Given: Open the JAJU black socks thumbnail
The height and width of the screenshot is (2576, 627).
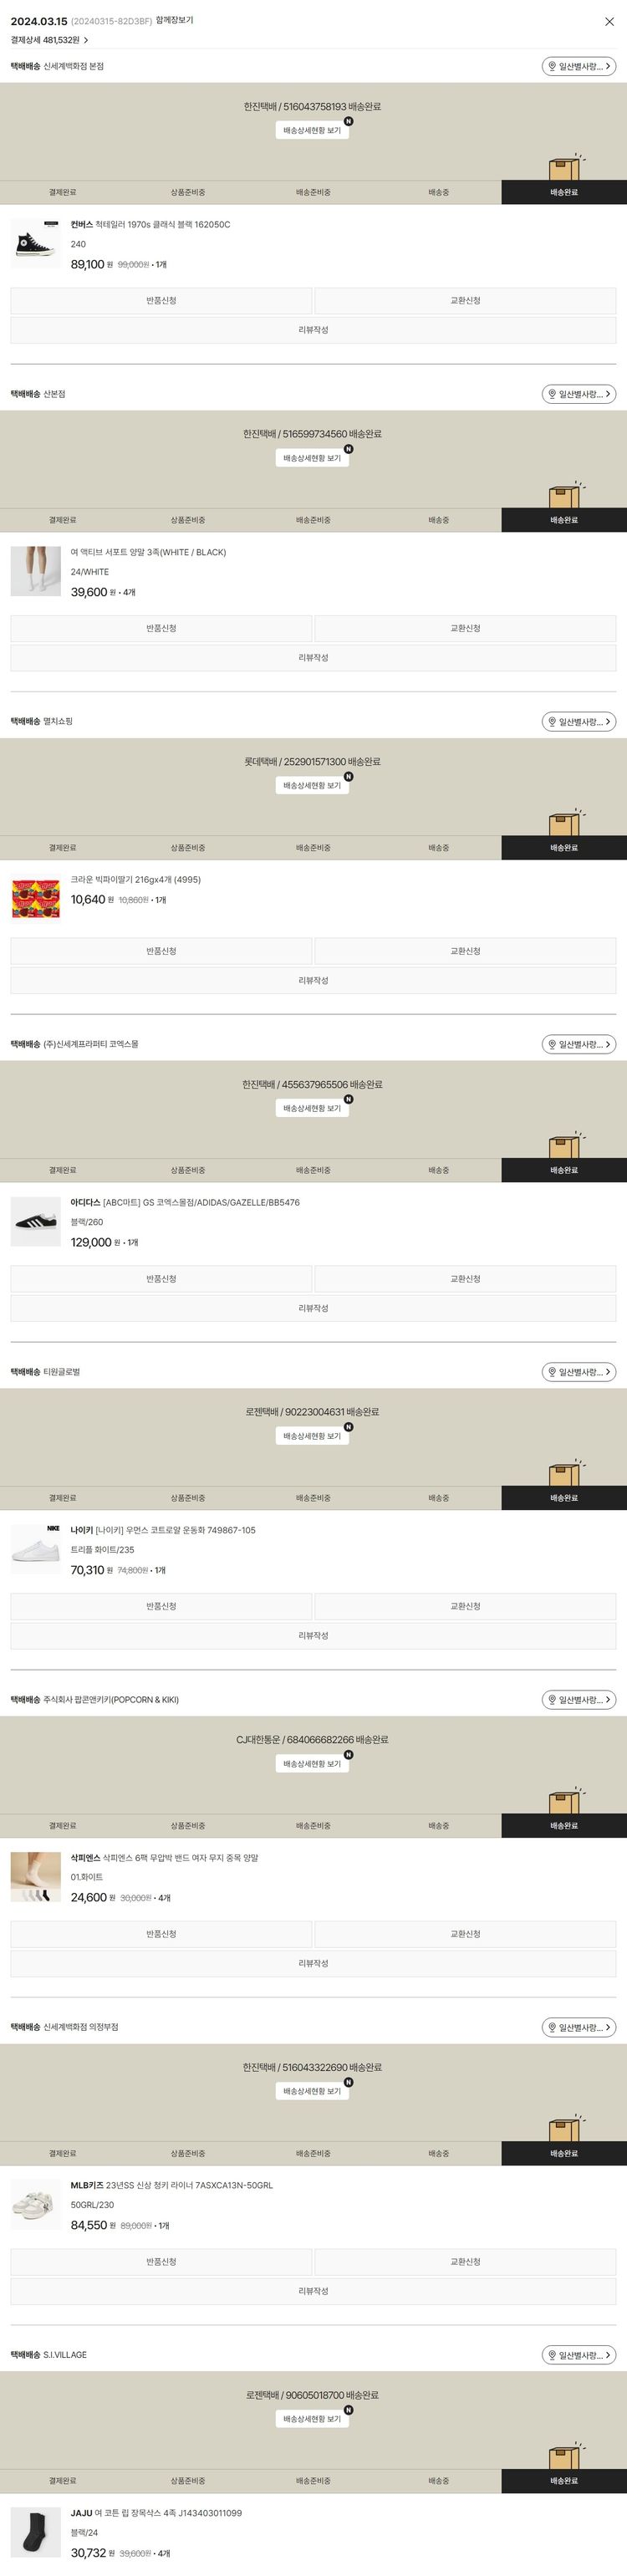Looking at the screenshot, I should (x=36, y=2532).
